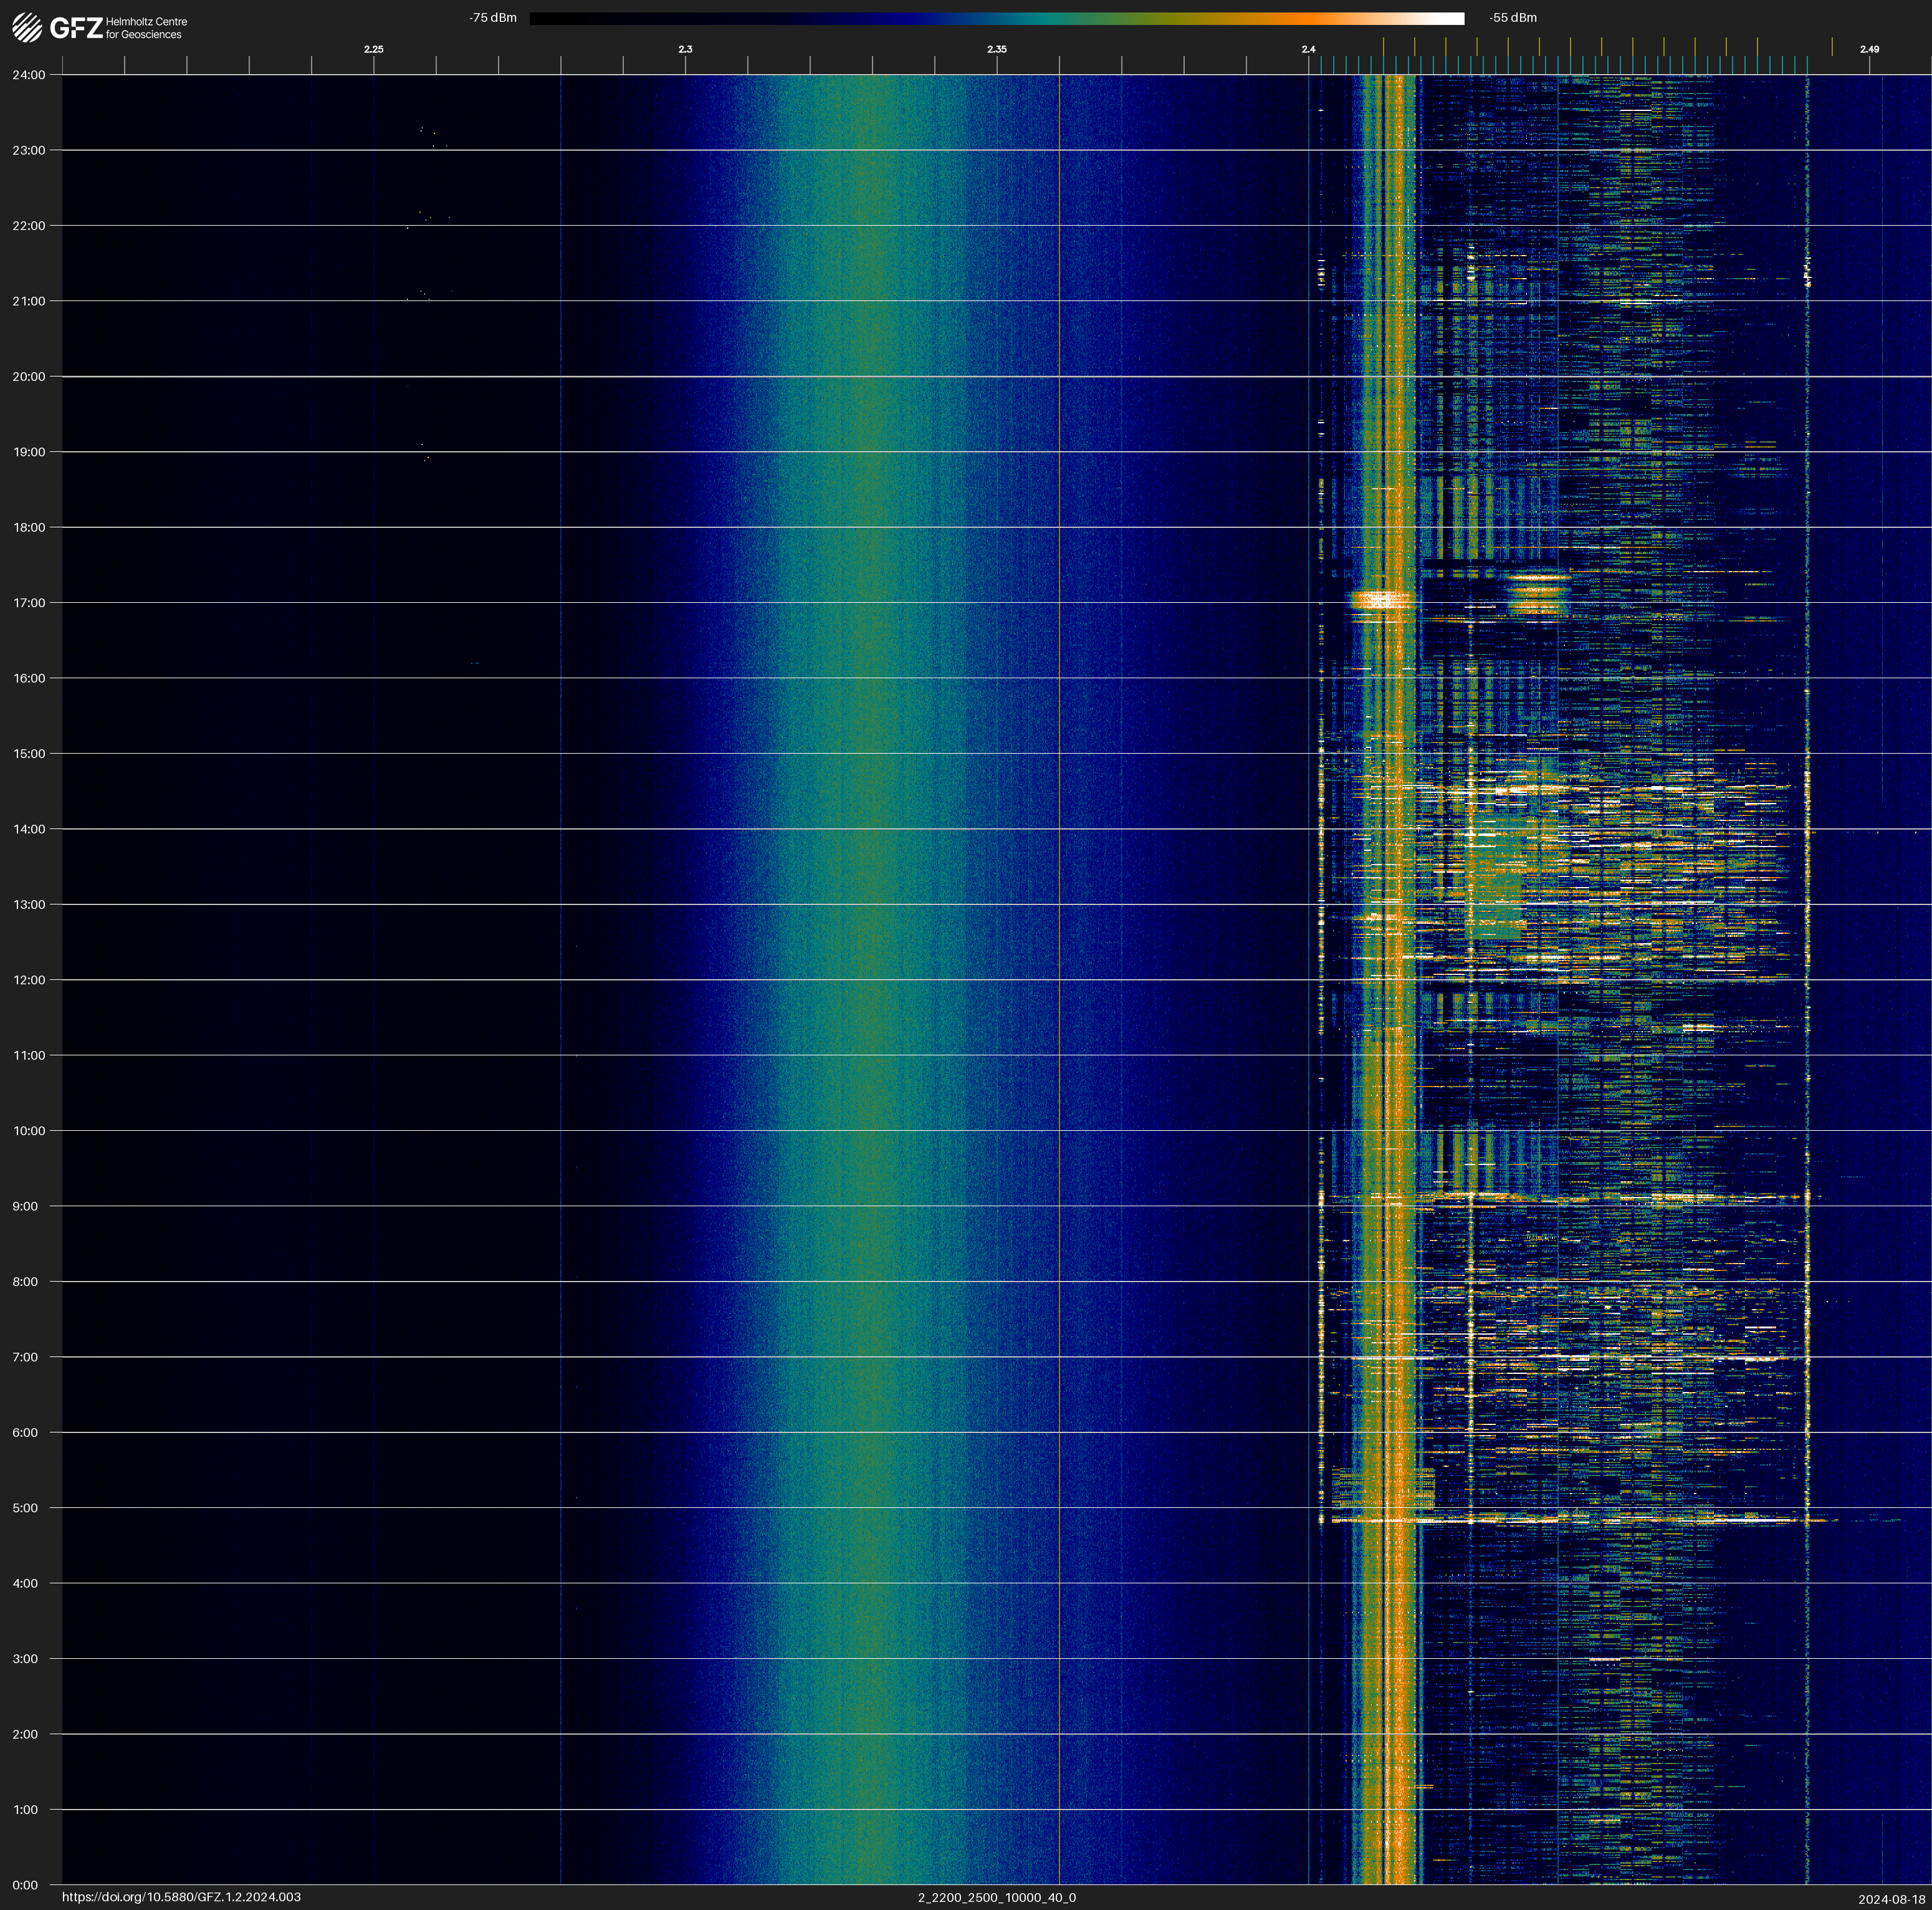Click the 2.3 frequency axis label
This screenshot has width=1932, height=1910.
(685, 49)
